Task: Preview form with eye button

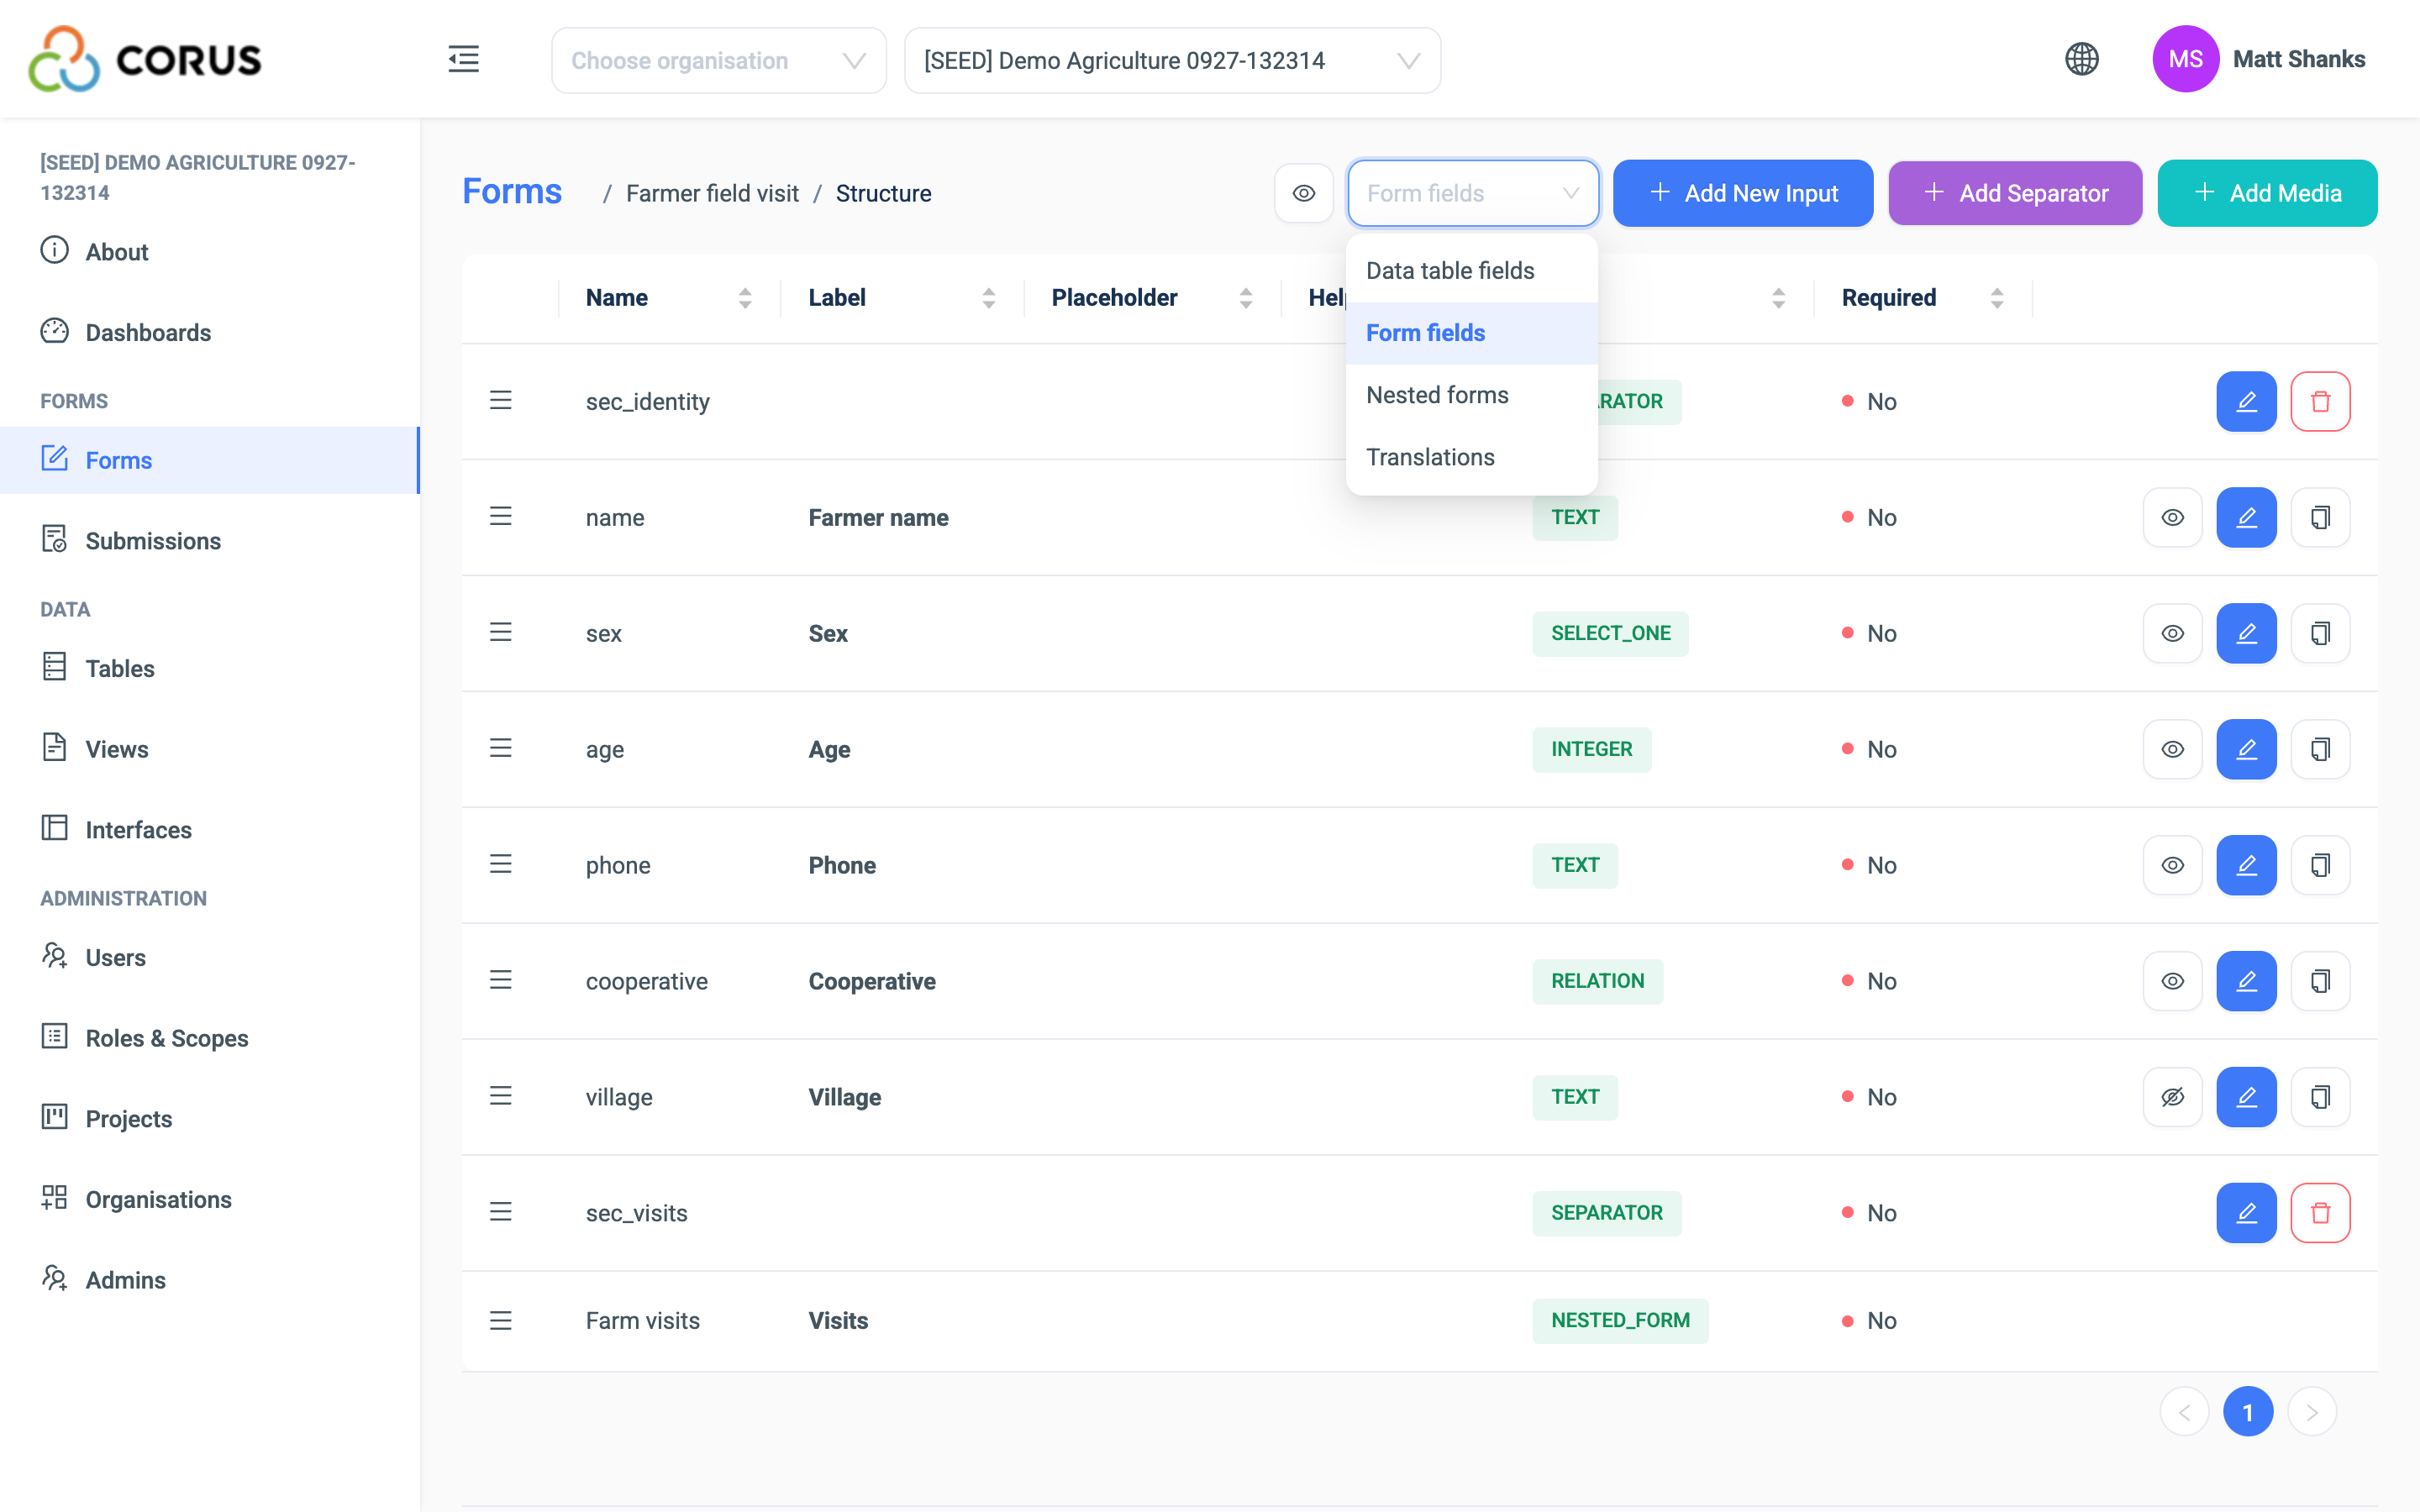Action: (x=1303, y=193)
